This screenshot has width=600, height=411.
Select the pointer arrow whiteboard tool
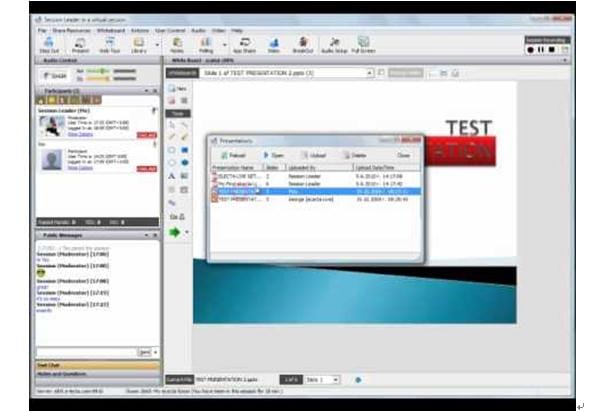172,125
